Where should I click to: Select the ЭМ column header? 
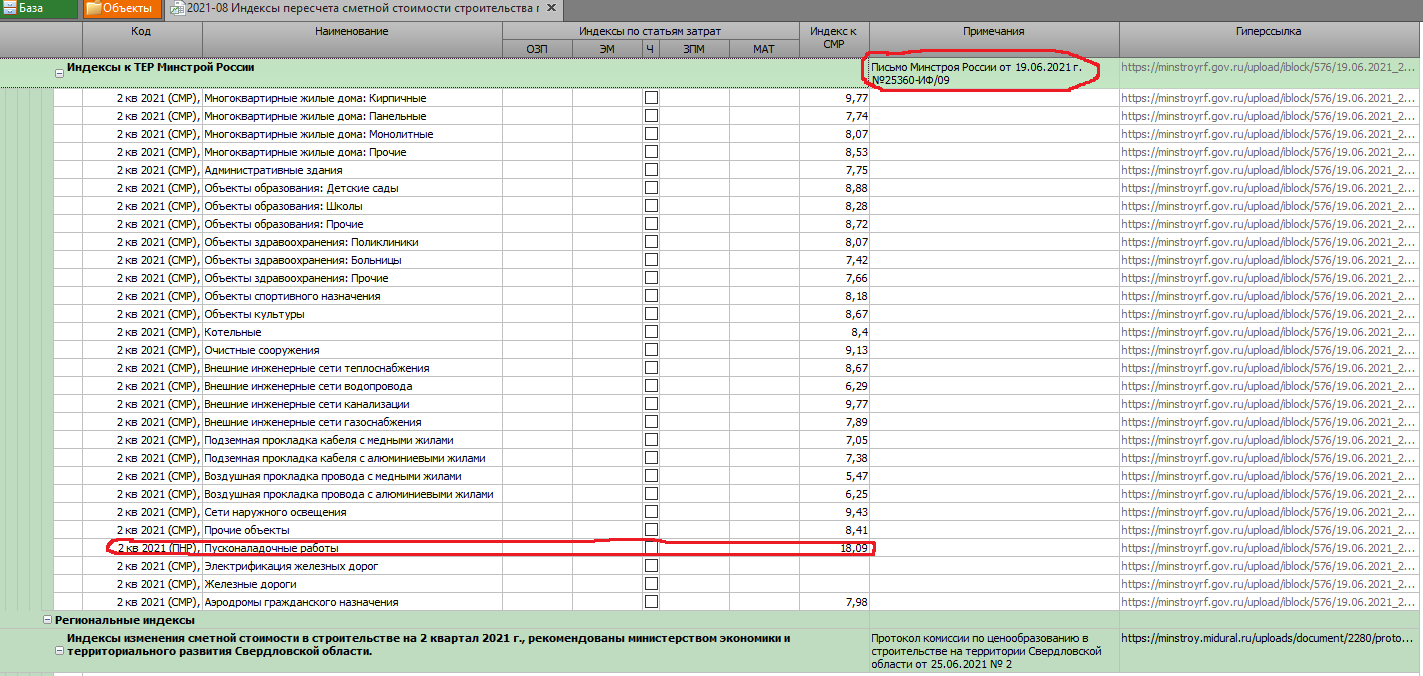point(607,48)
